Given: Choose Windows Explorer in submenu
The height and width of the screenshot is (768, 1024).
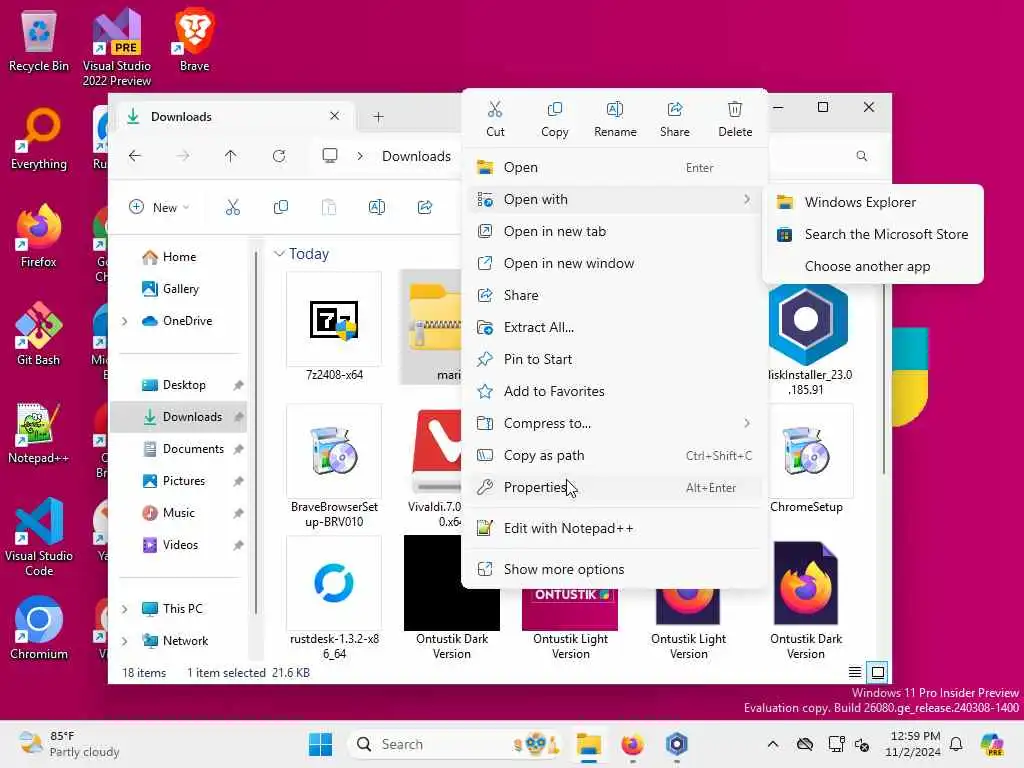Looking at the screenshot, I should pyautogui.click(x=872, y=202).
